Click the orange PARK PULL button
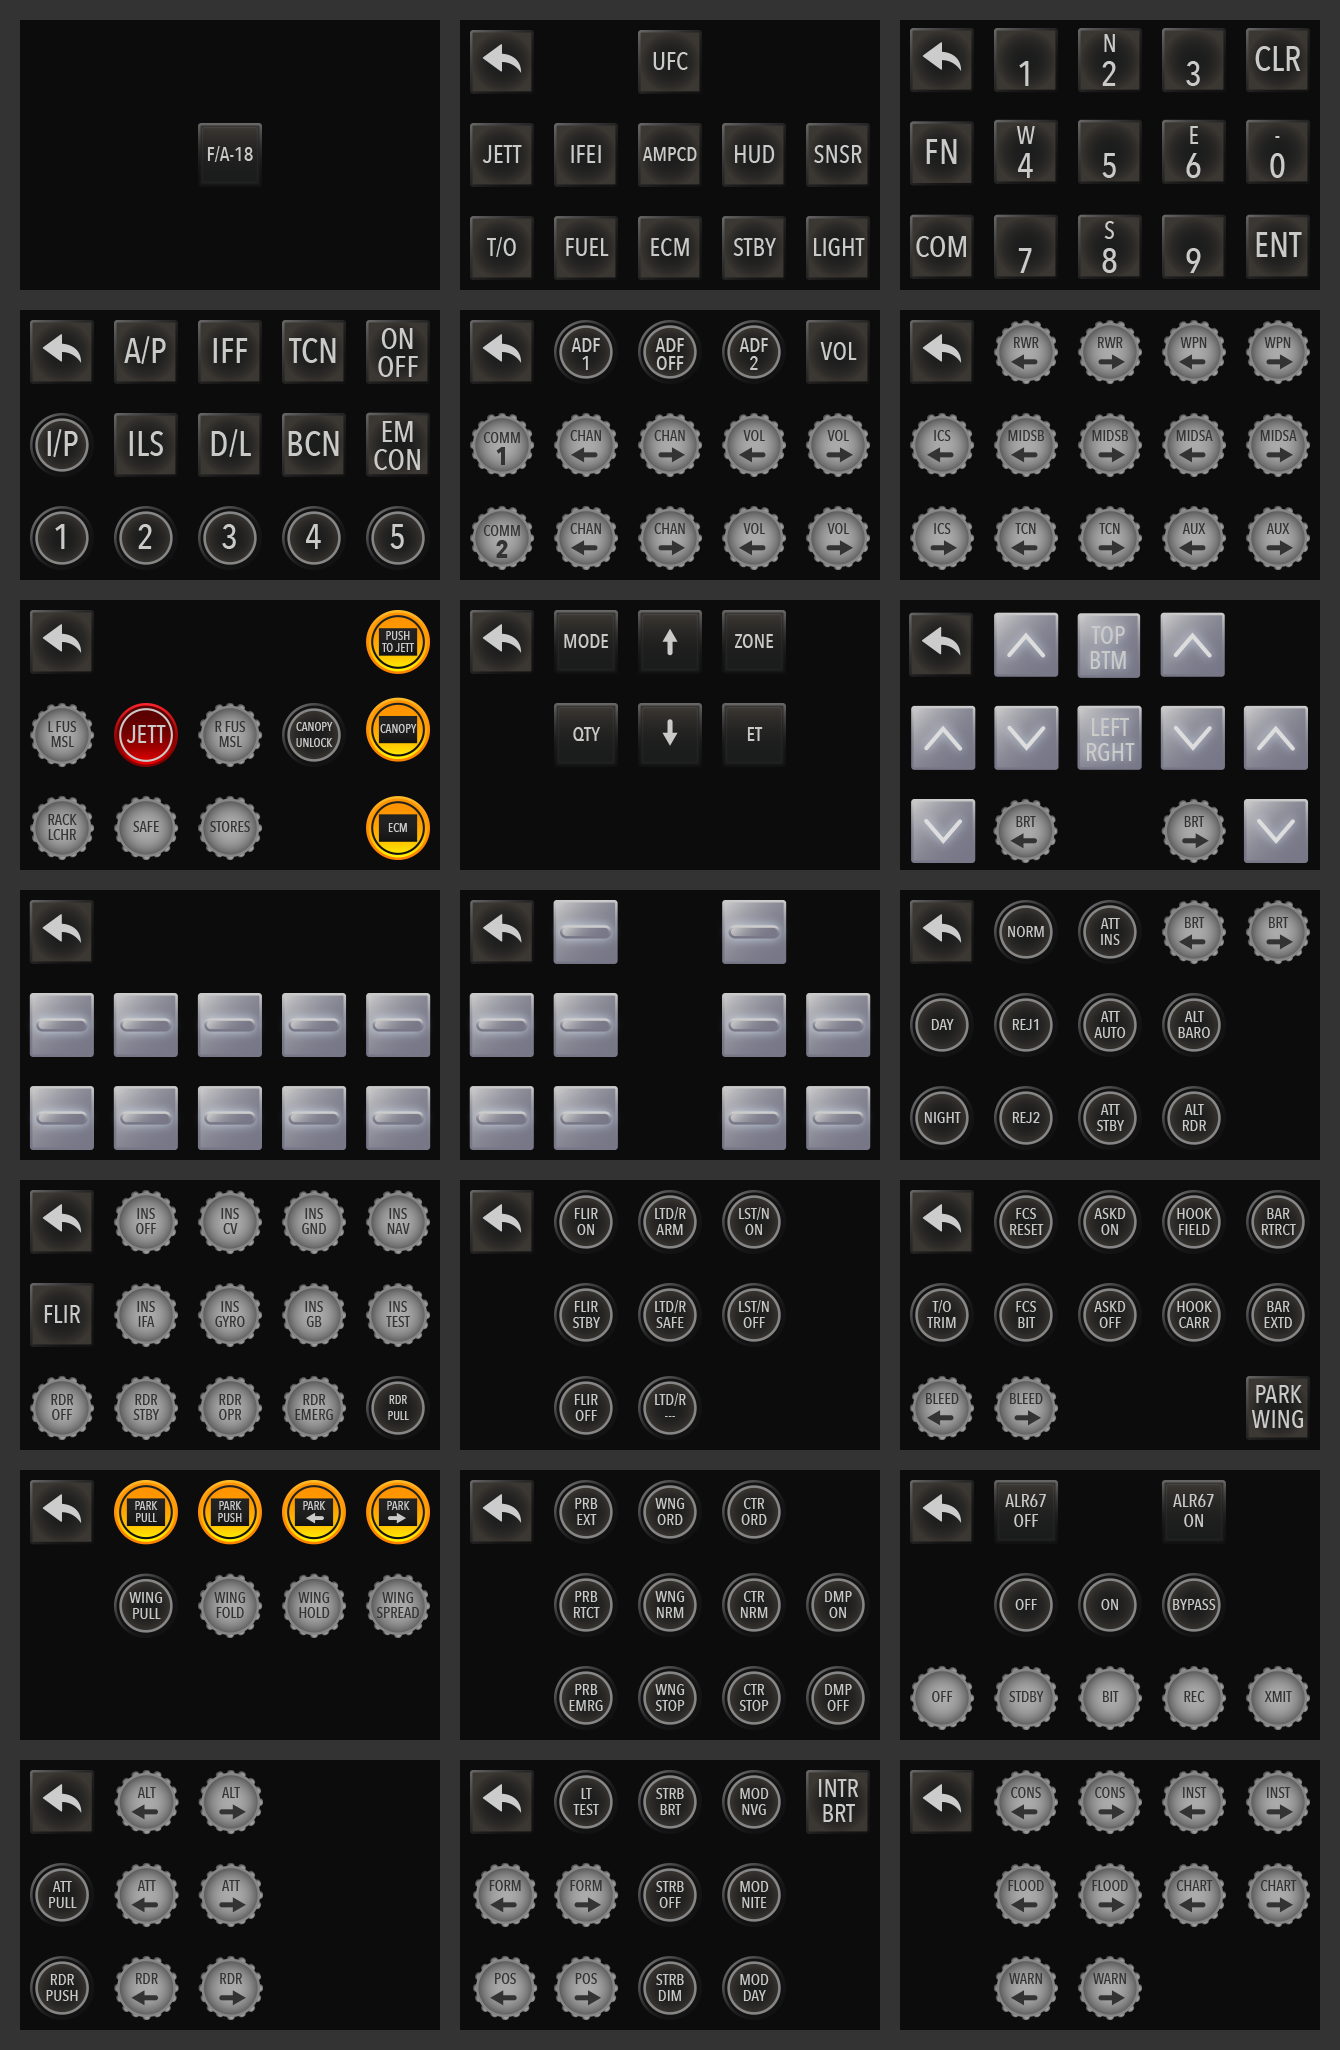The height and width of the screenshot is (2050, 1340). click(x=146, y=1512)
